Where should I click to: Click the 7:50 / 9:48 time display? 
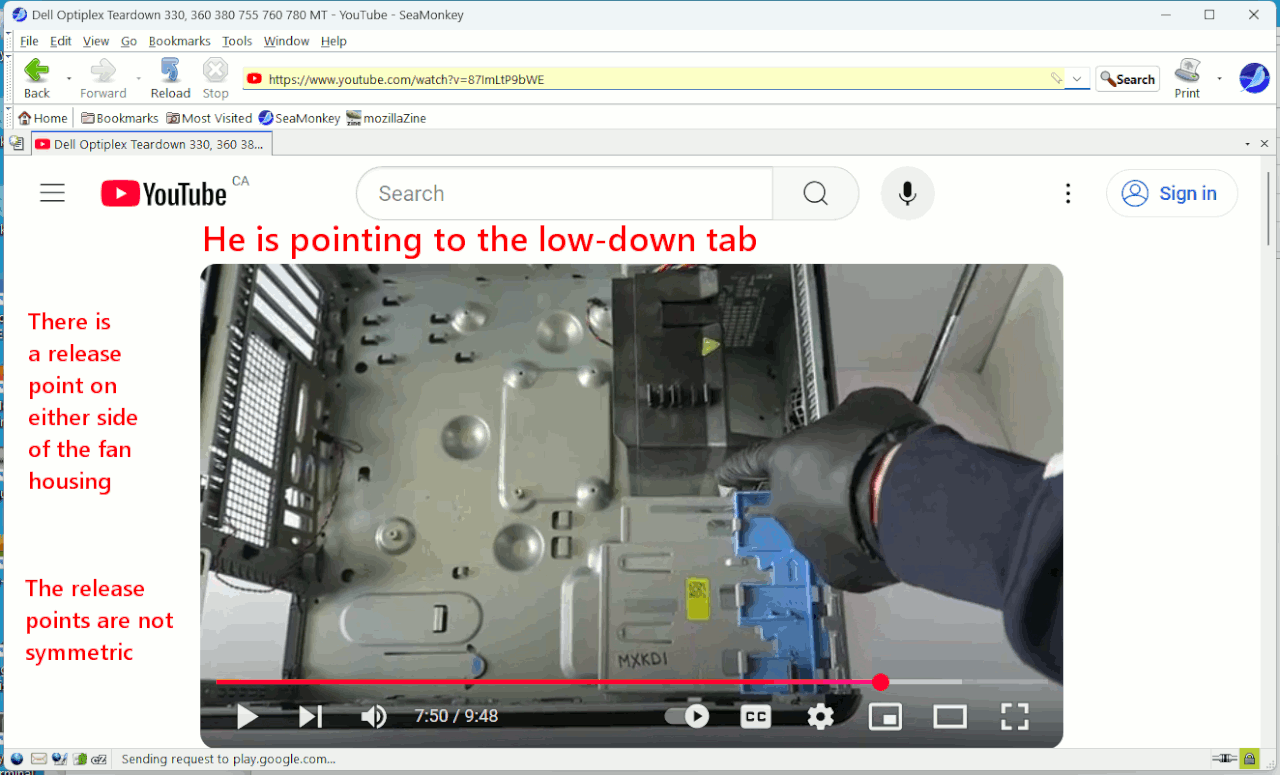click(x=456, y=716)
